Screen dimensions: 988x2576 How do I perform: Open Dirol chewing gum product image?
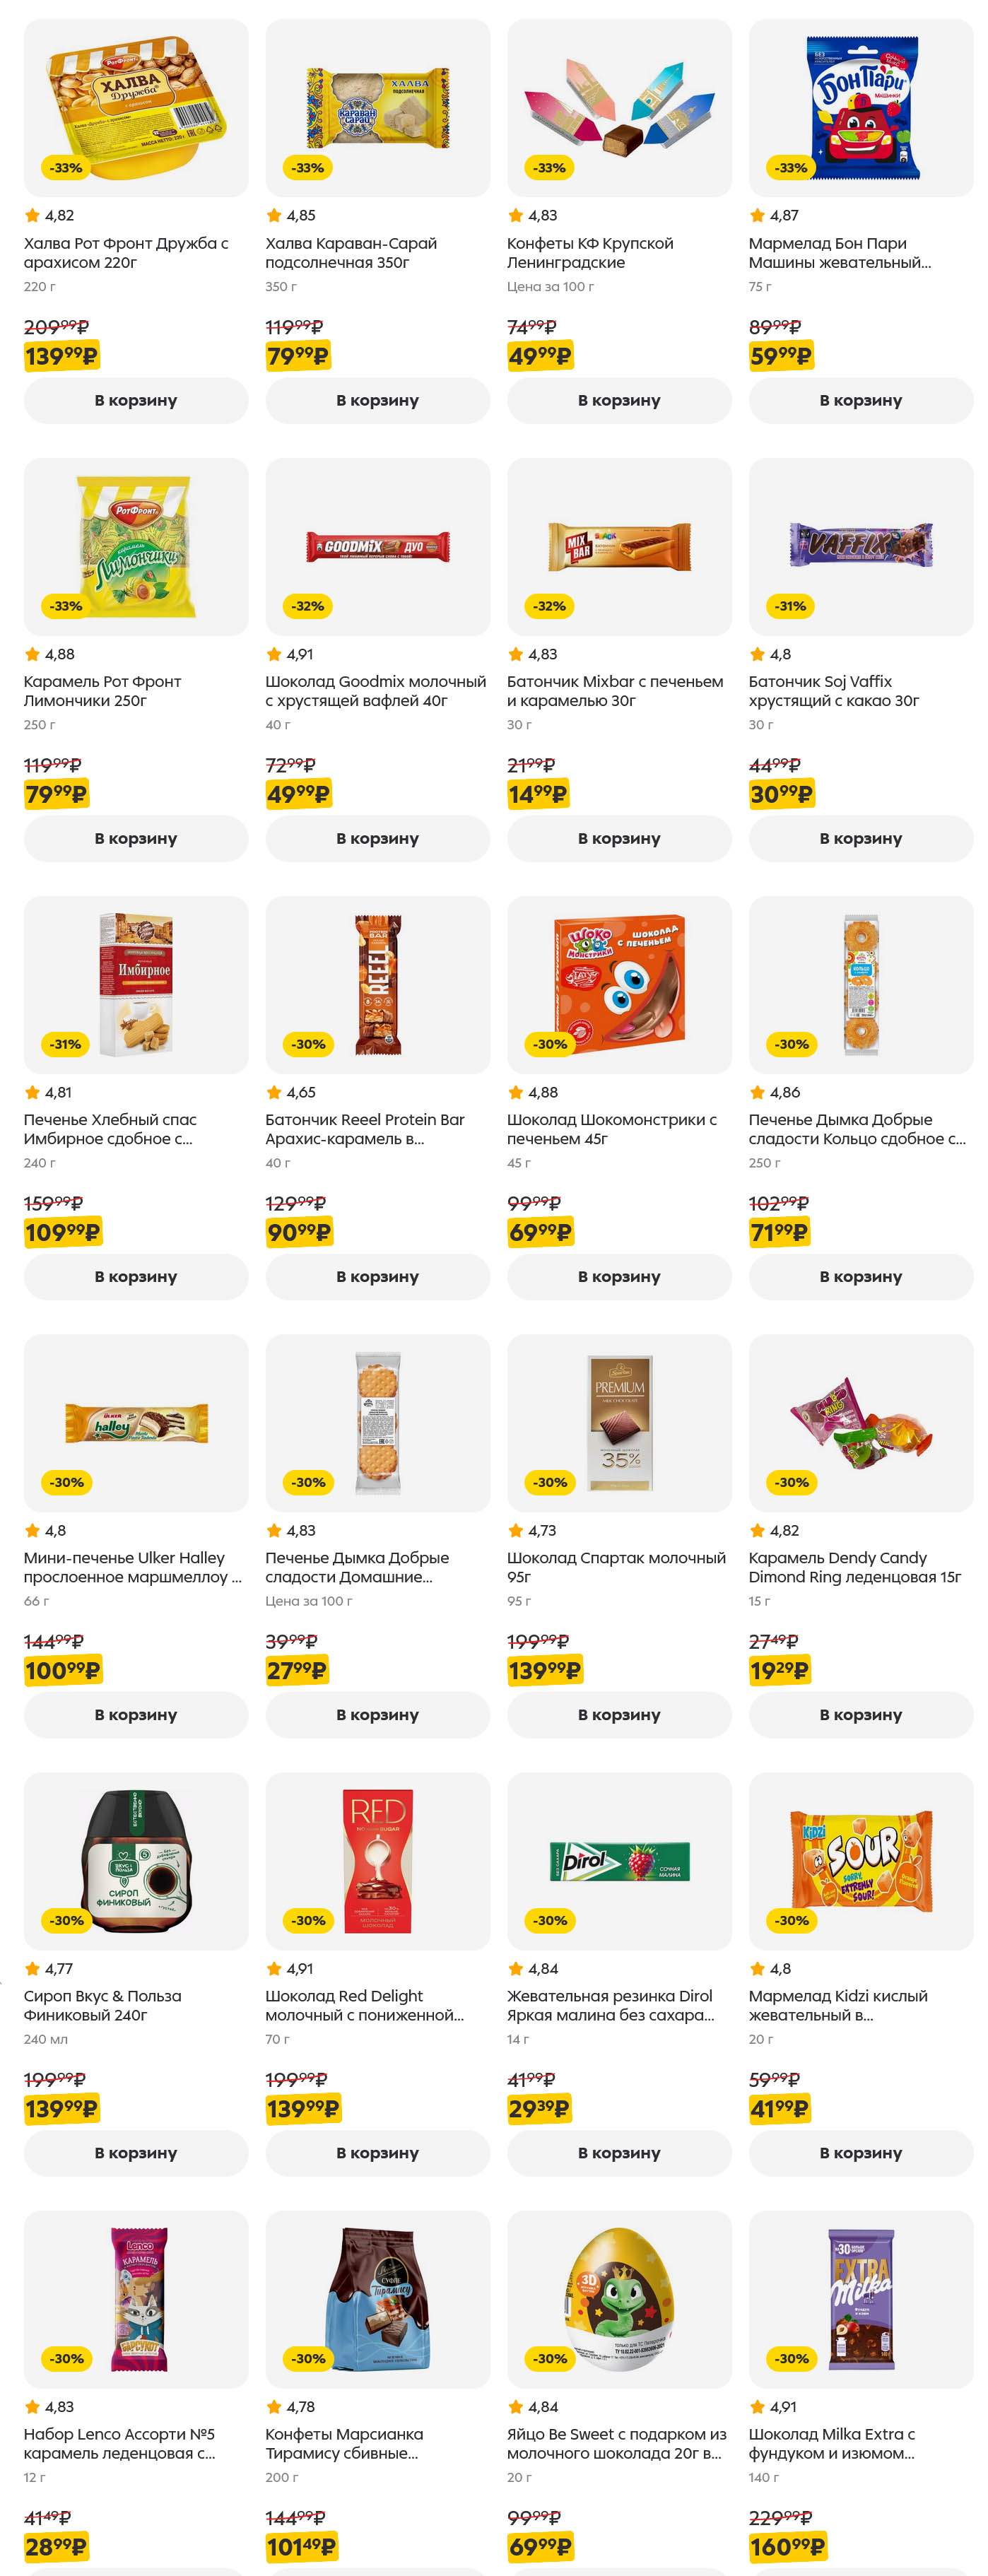click(619, 1860)
